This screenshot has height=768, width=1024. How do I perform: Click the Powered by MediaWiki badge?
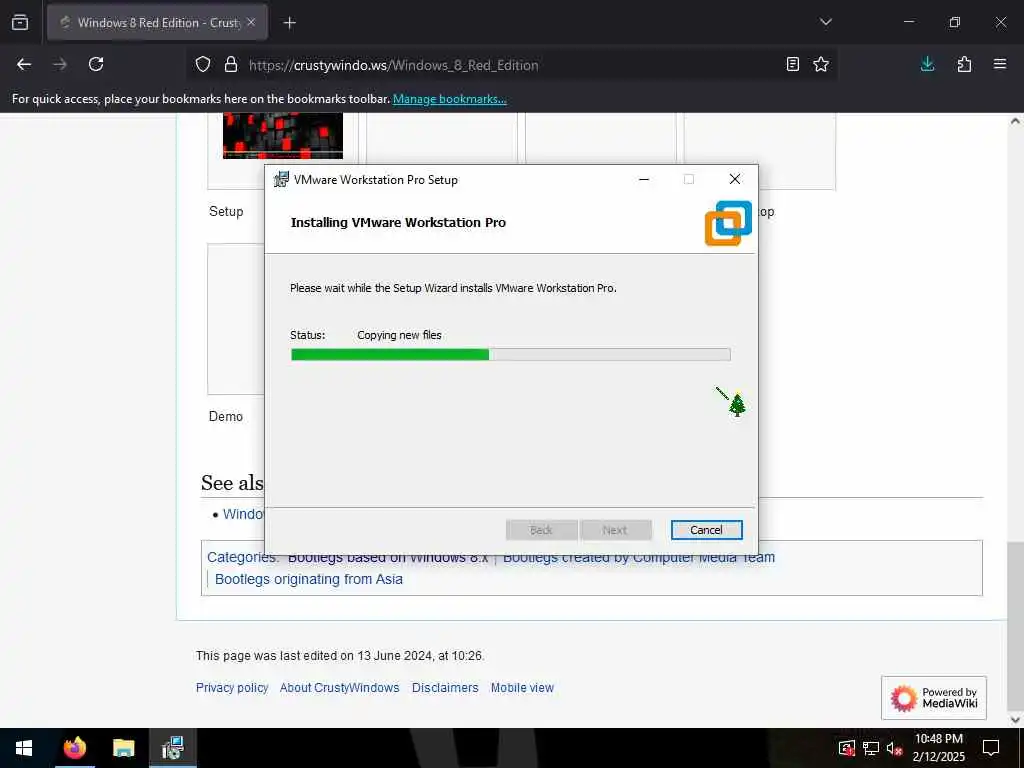(x=934, y=698)
